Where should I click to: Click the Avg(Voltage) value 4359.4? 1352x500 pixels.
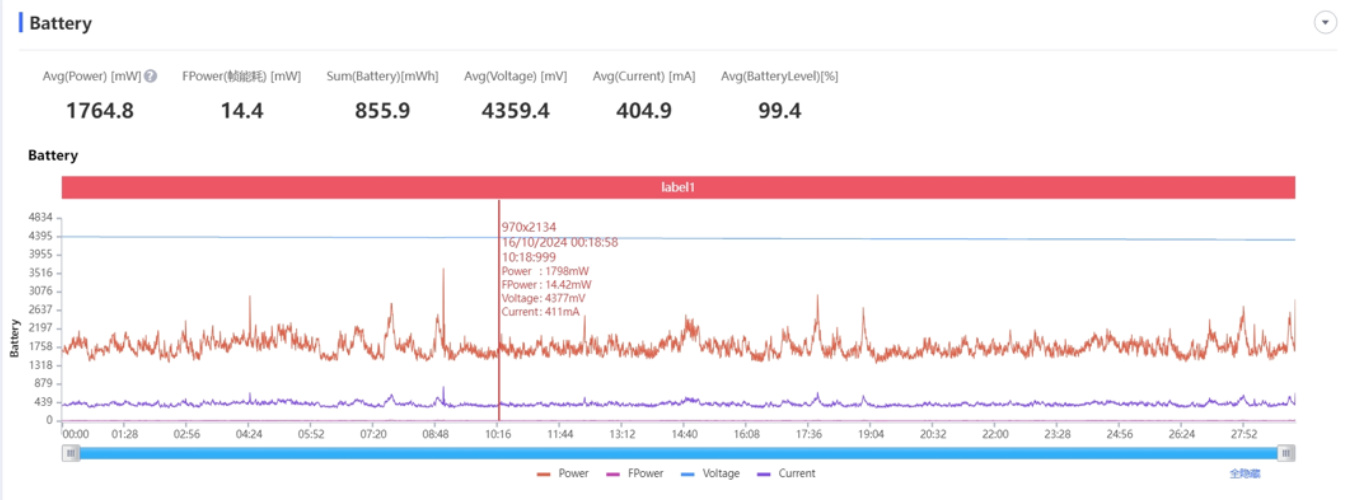point(515,111)
